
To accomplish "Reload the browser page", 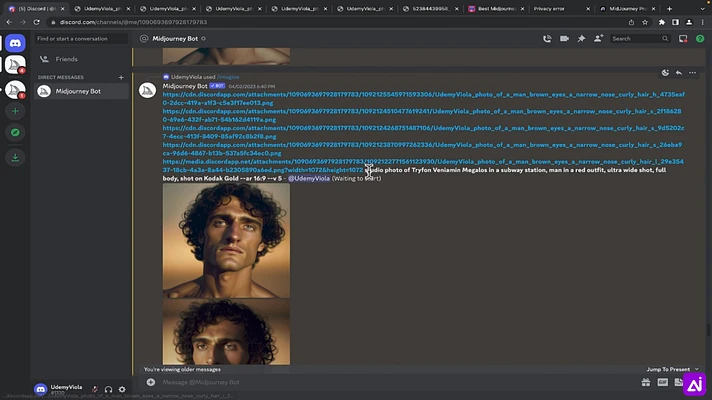I will (36, 22).
